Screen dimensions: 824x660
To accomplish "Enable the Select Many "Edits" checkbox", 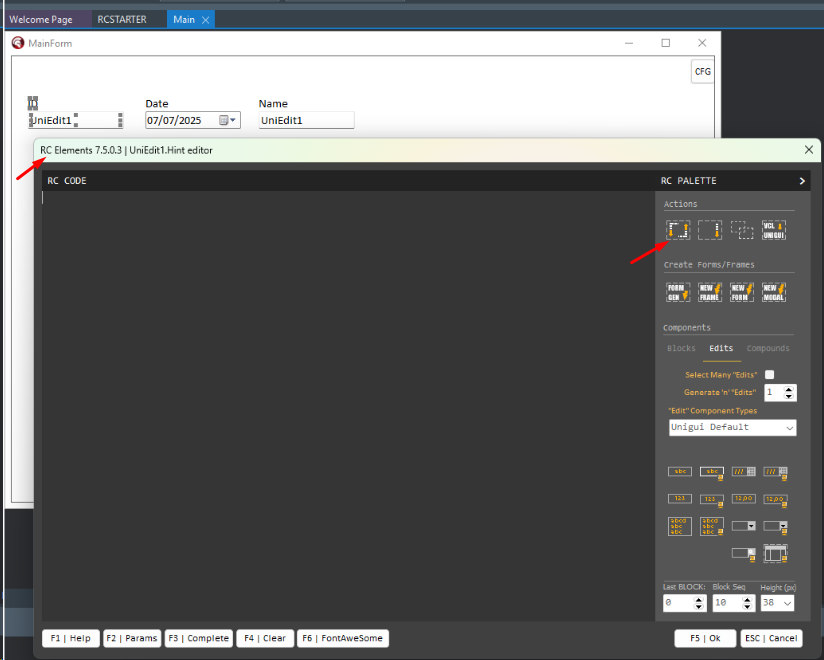I will (x=769, y=375).
